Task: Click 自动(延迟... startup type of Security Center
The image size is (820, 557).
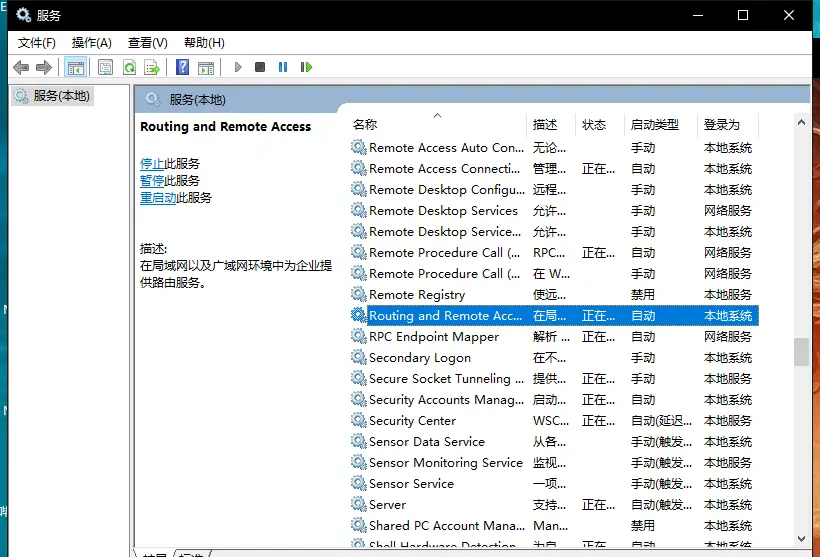Action: point(662,420)
